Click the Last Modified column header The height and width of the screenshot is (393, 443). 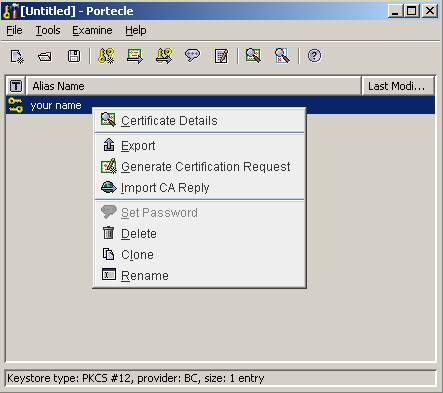pyautogui.click(x=398, y=86)
